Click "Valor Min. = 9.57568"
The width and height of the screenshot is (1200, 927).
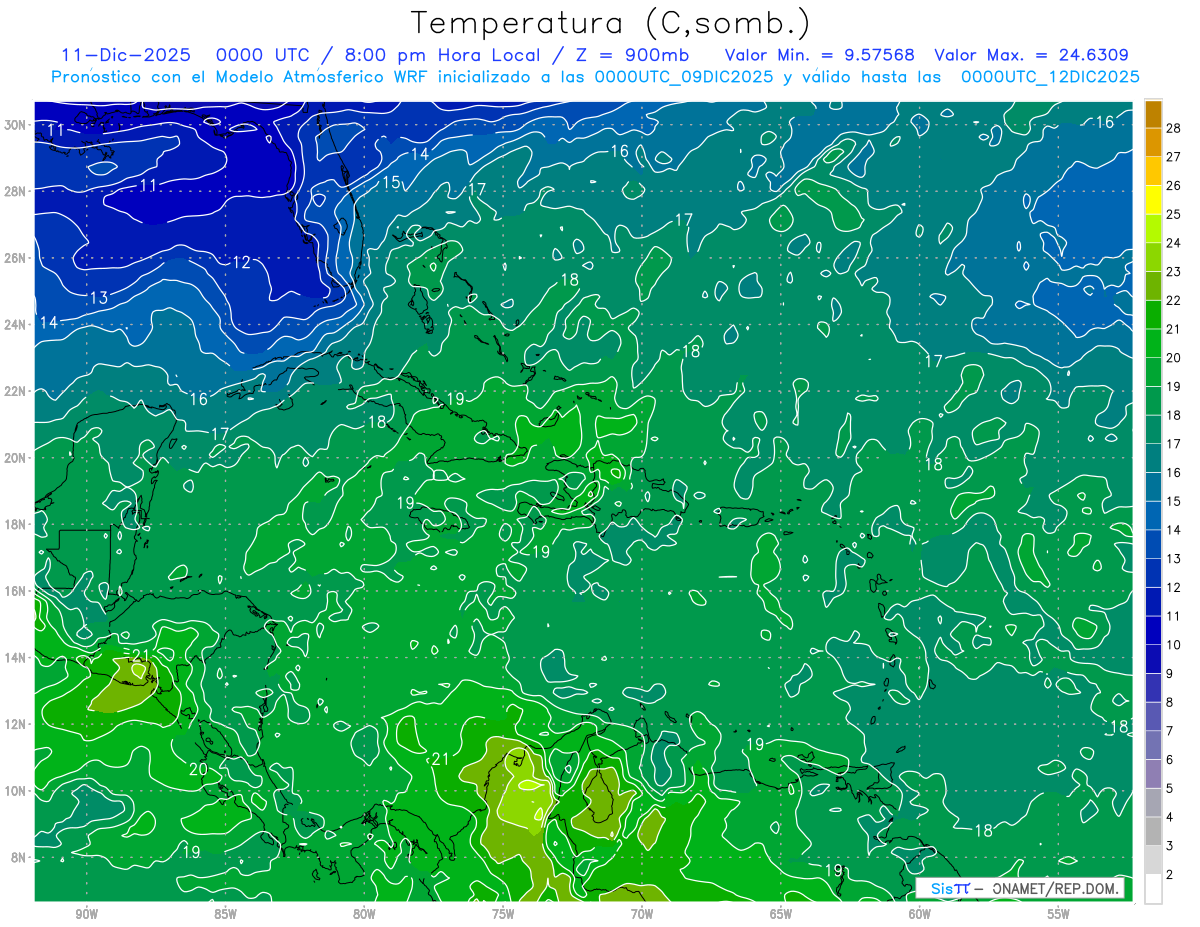click(x=820, y=55)
